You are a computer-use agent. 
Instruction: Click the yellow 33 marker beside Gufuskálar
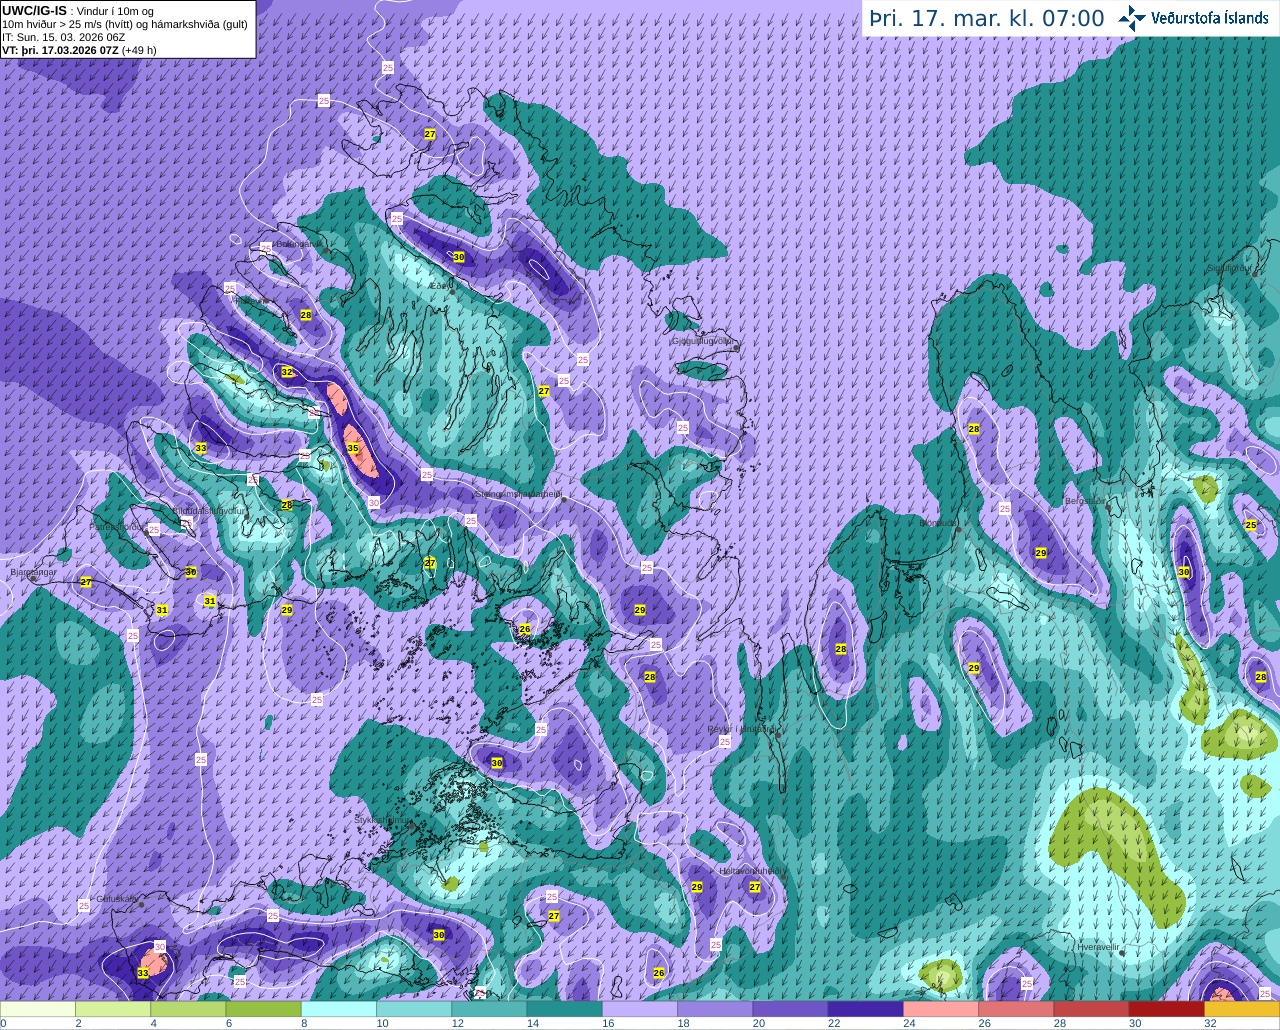(143, 973)
